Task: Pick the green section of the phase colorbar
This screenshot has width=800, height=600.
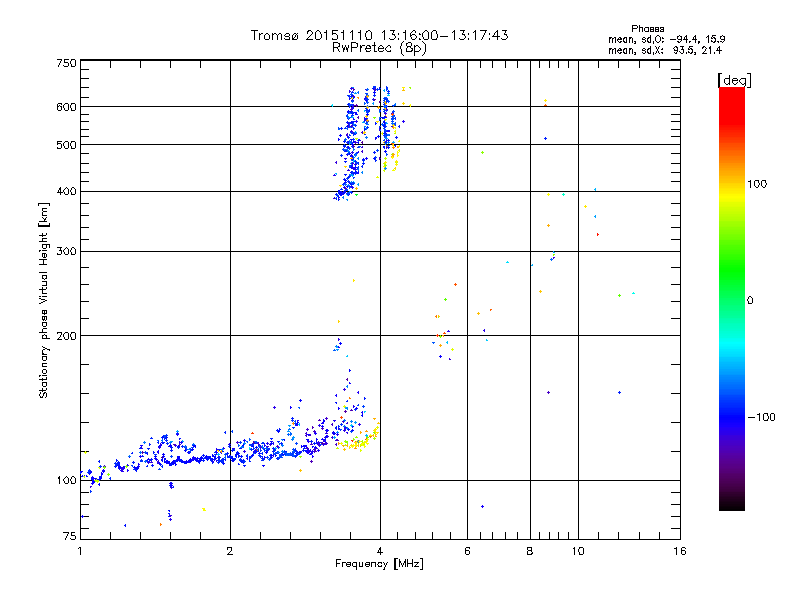Action: 732,270
